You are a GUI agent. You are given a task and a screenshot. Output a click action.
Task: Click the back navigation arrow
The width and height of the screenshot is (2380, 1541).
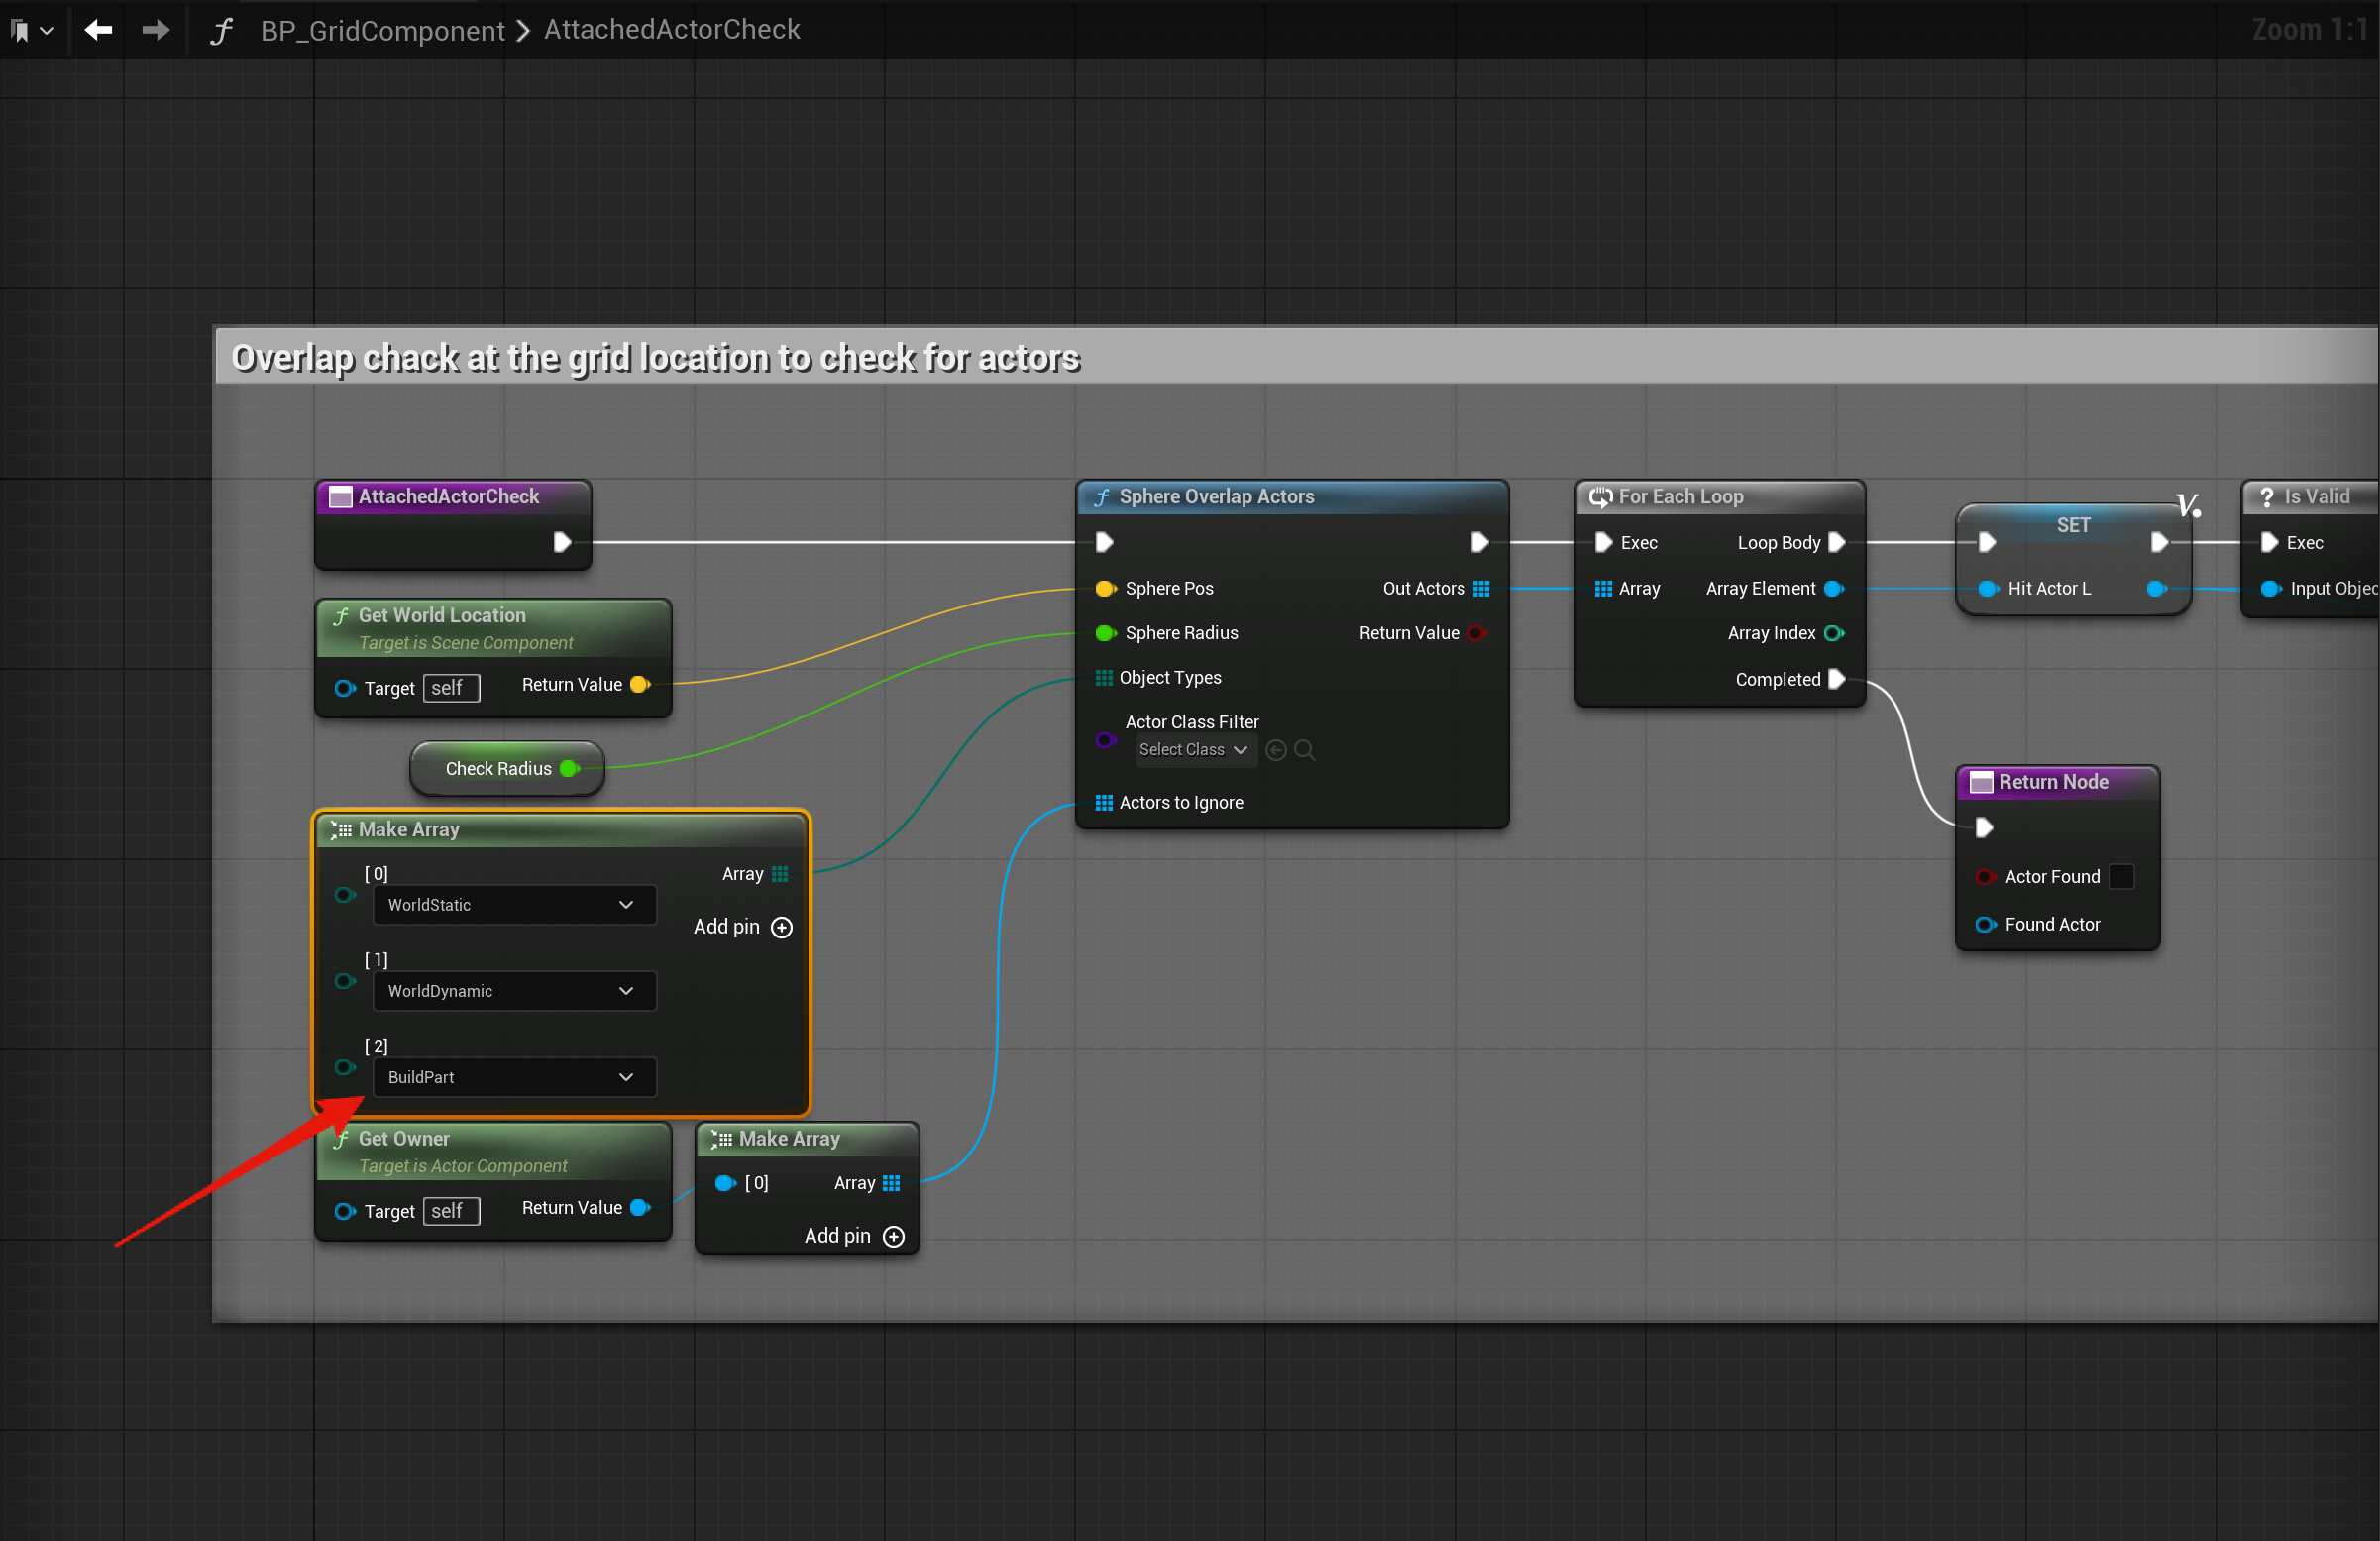98,30
